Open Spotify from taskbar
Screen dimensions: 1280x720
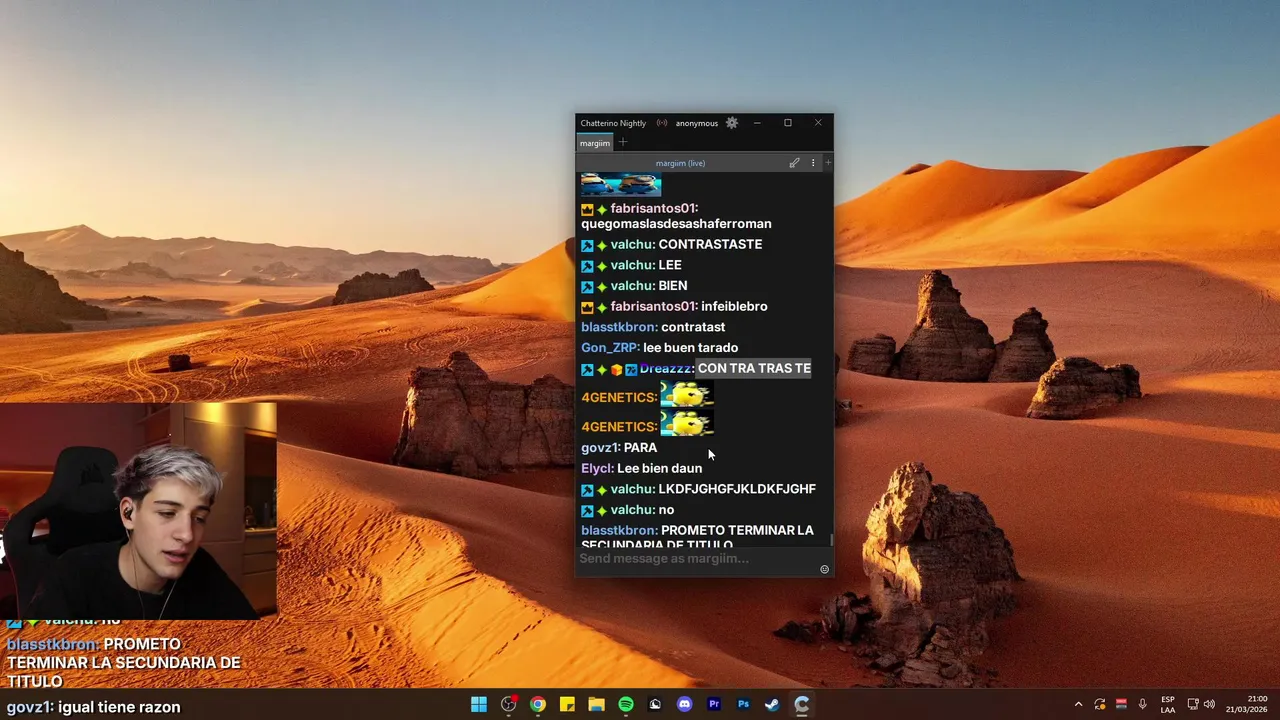point(626,704)
